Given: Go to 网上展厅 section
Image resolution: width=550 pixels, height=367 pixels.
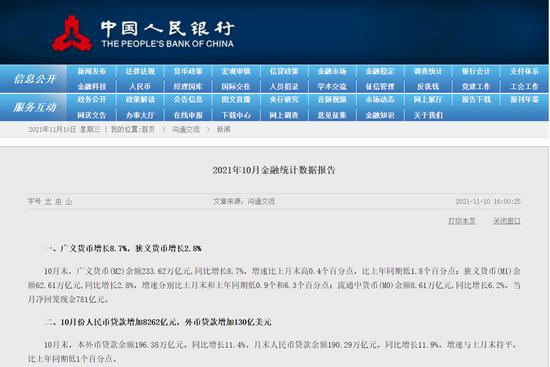Looking at the screenshot, I should 428,100.
